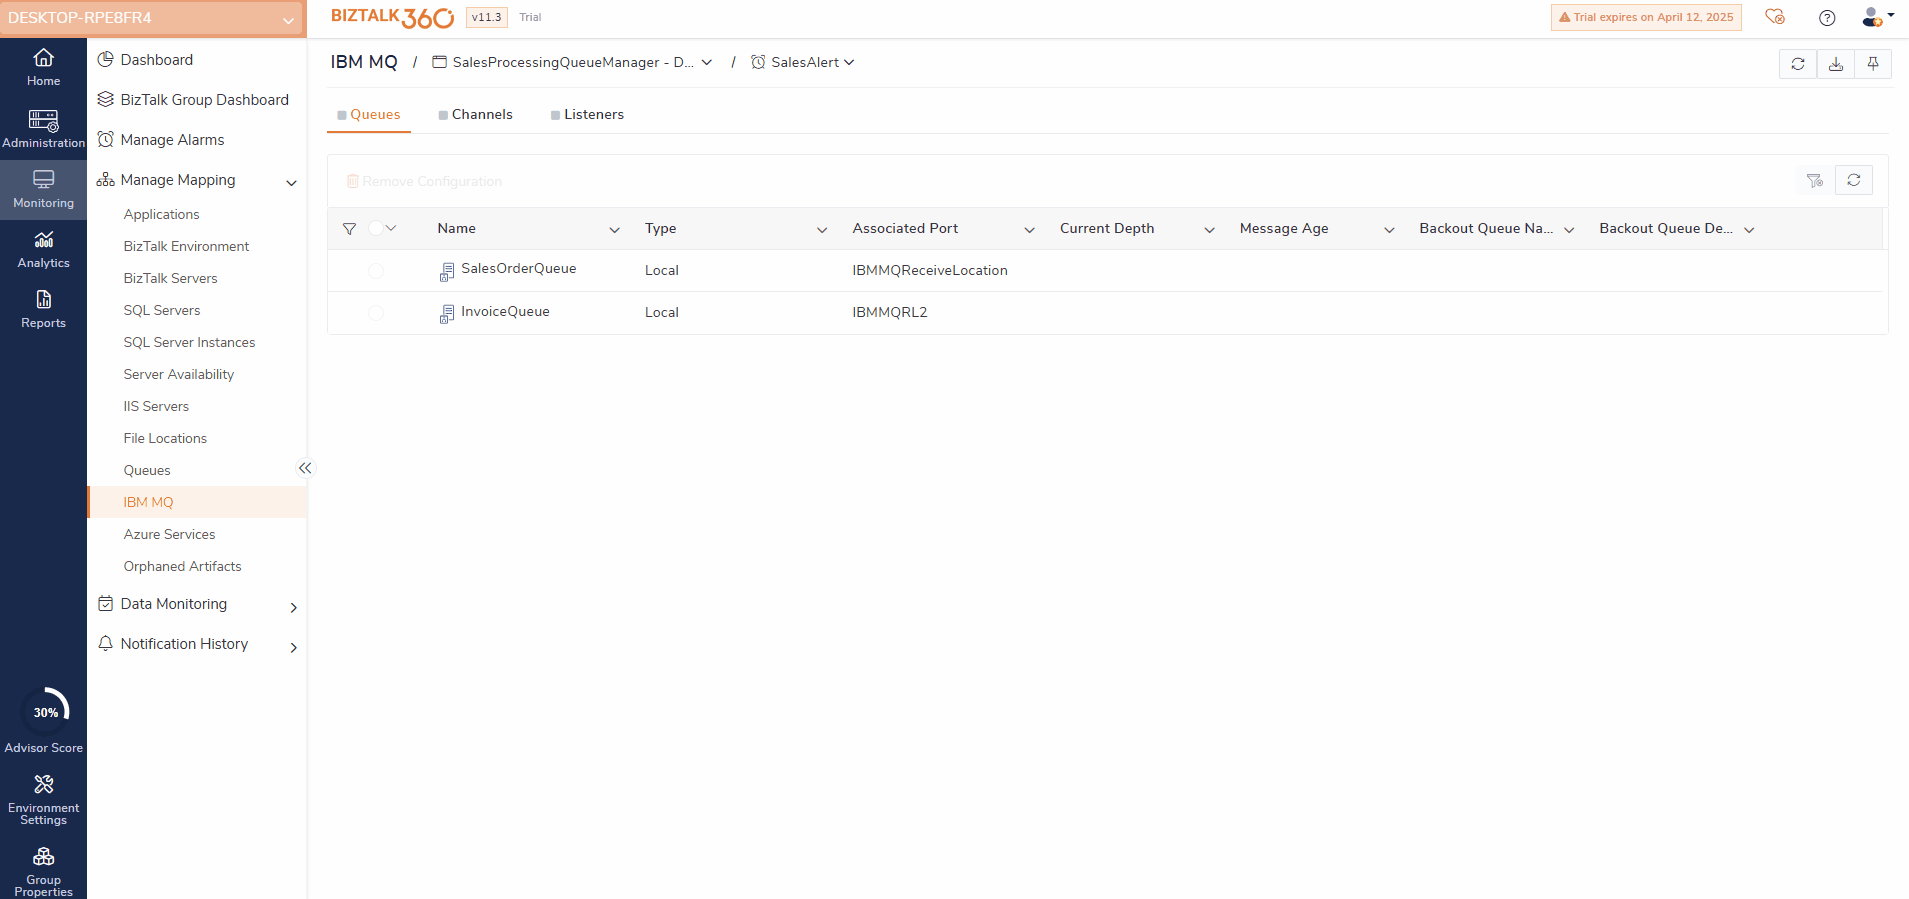The height and width of the screenshot is (899, 1909).
Task: Open the Administration section
Action: pos(43,129)
